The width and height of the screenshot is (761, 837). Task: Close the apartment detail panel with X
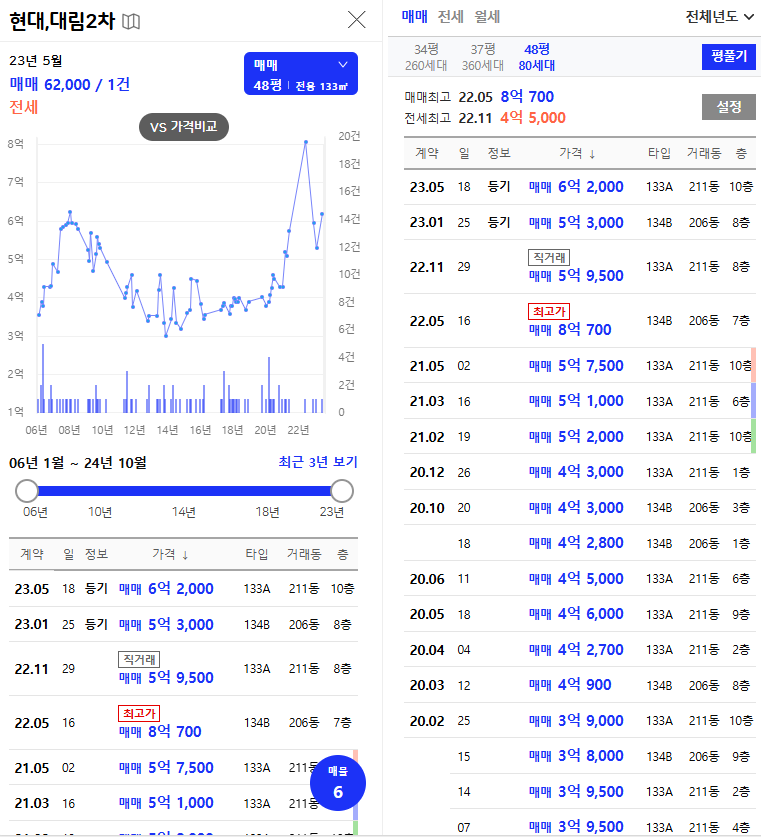click(356, 20)
